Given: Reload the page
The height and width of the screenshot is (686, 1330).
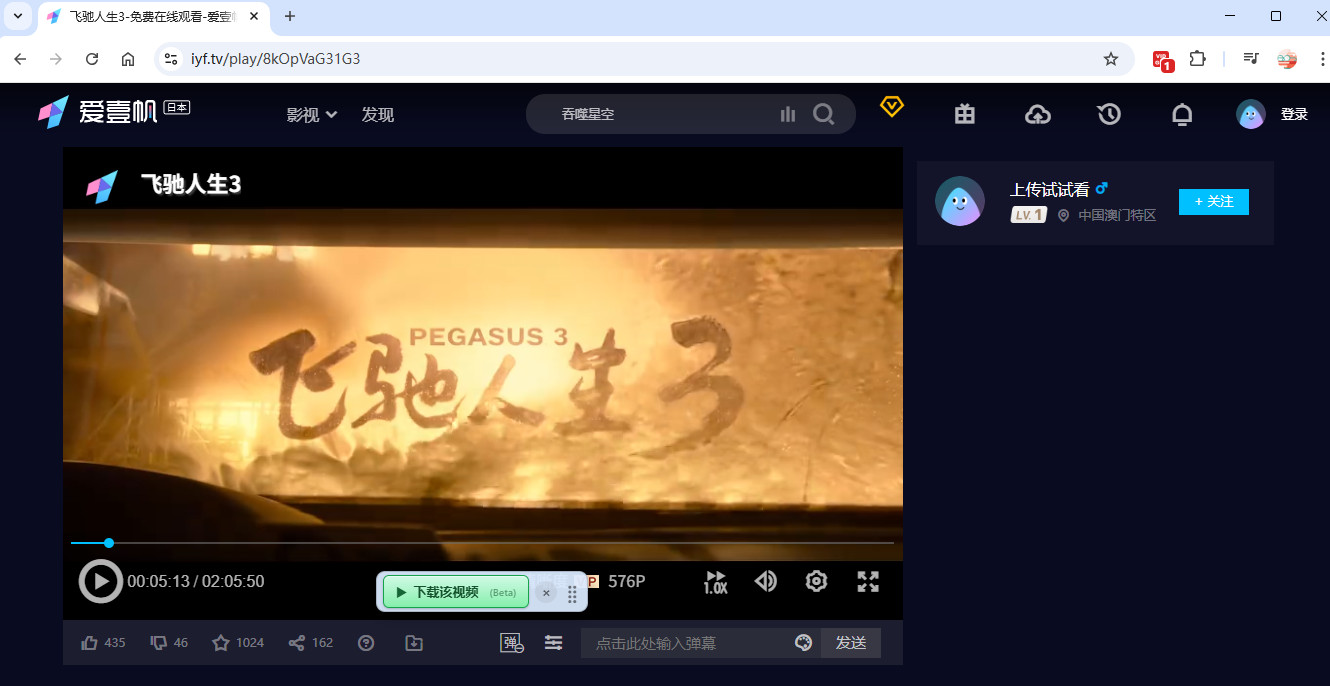Looking at the screenshot, I should click(x=92, y=59).
